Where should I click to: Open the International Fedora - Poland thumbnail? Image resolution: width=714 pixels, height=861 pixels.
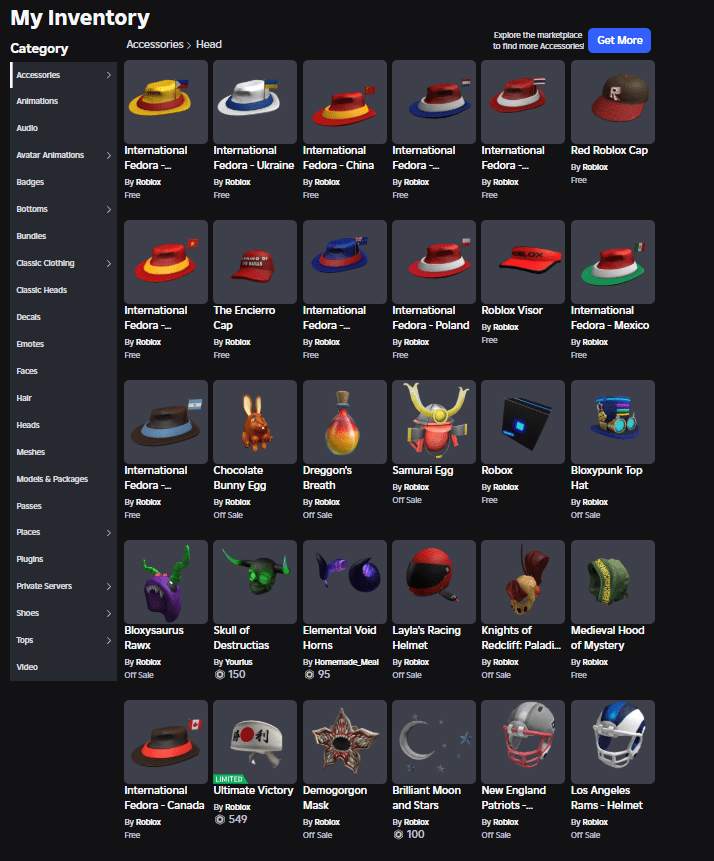[x=434, y=262]
